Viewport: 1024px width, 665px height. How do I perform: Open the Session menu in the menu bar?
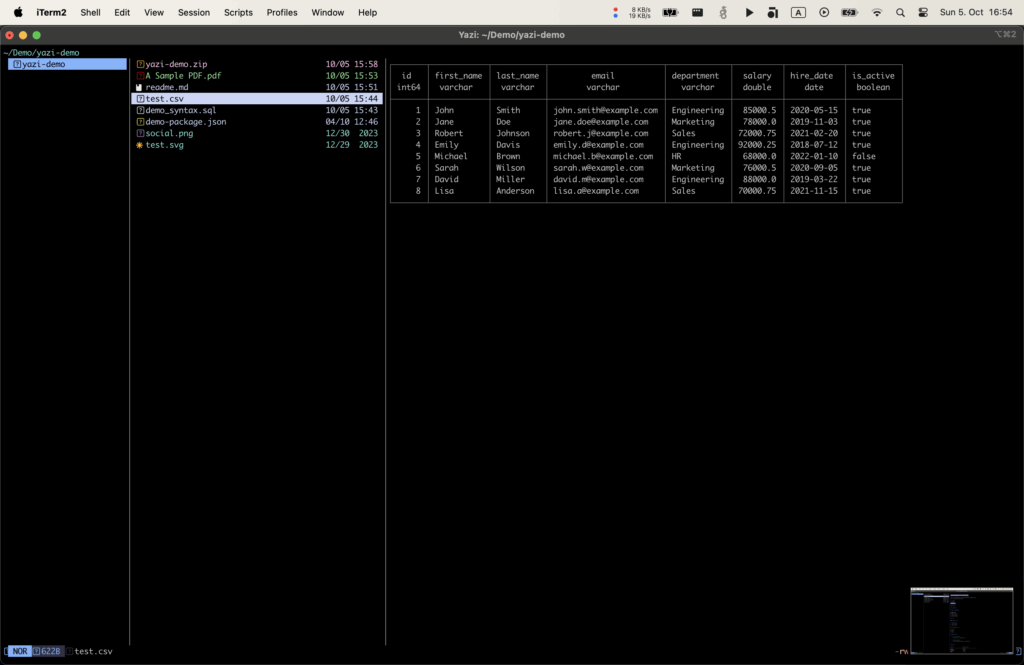[x=194, y=12]
